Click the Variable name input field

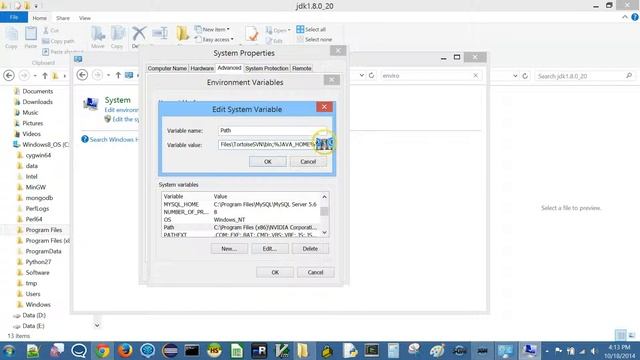pyautogui.click(x=273, y=131)
